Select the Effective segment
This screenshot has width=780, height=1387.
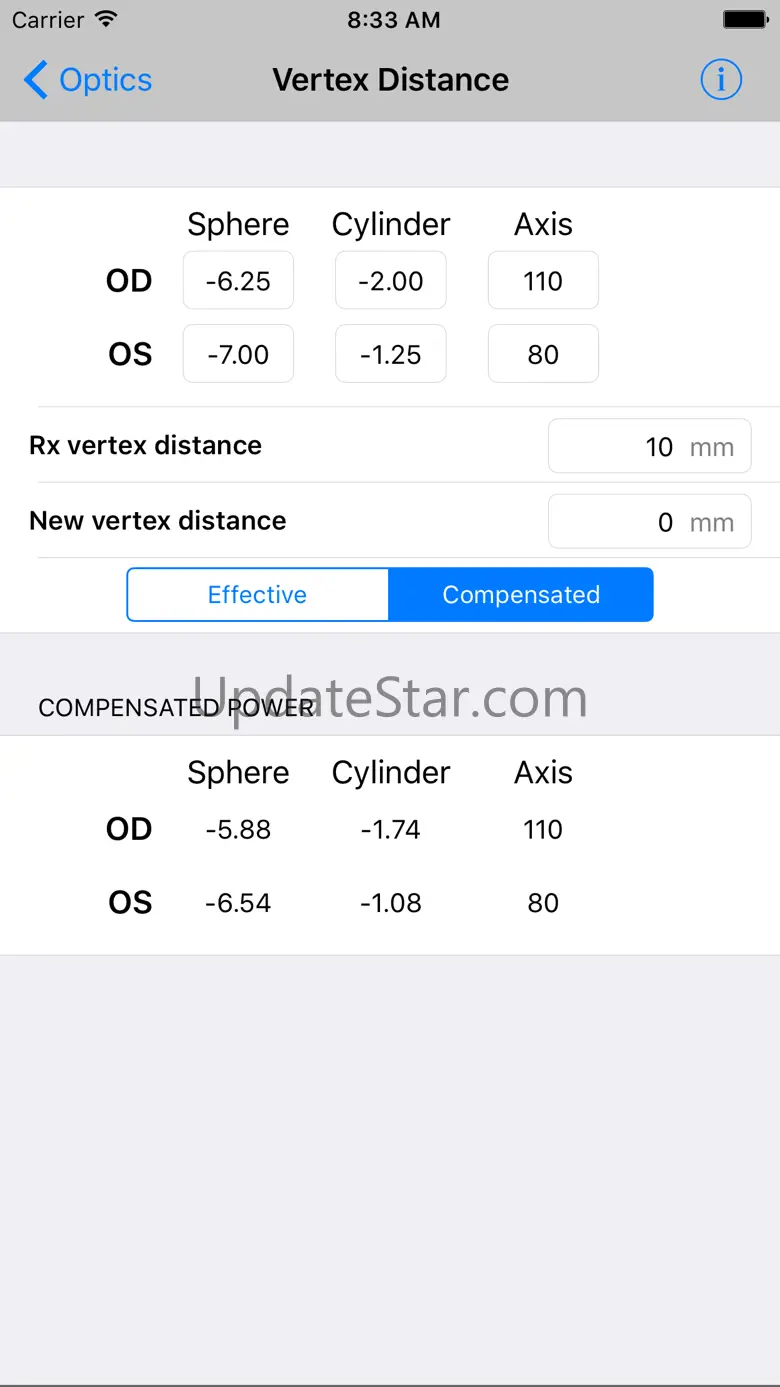257,595
